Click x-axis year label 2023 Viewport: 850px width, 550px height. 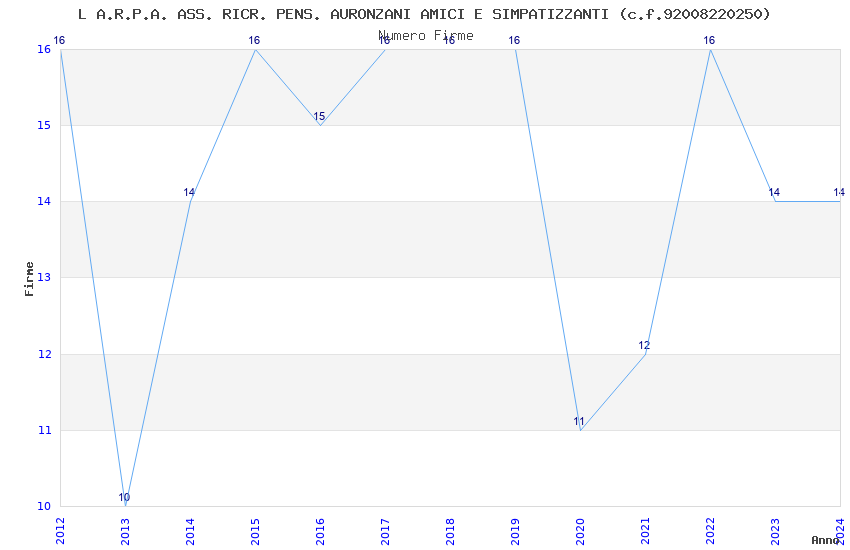coord(776,532)
